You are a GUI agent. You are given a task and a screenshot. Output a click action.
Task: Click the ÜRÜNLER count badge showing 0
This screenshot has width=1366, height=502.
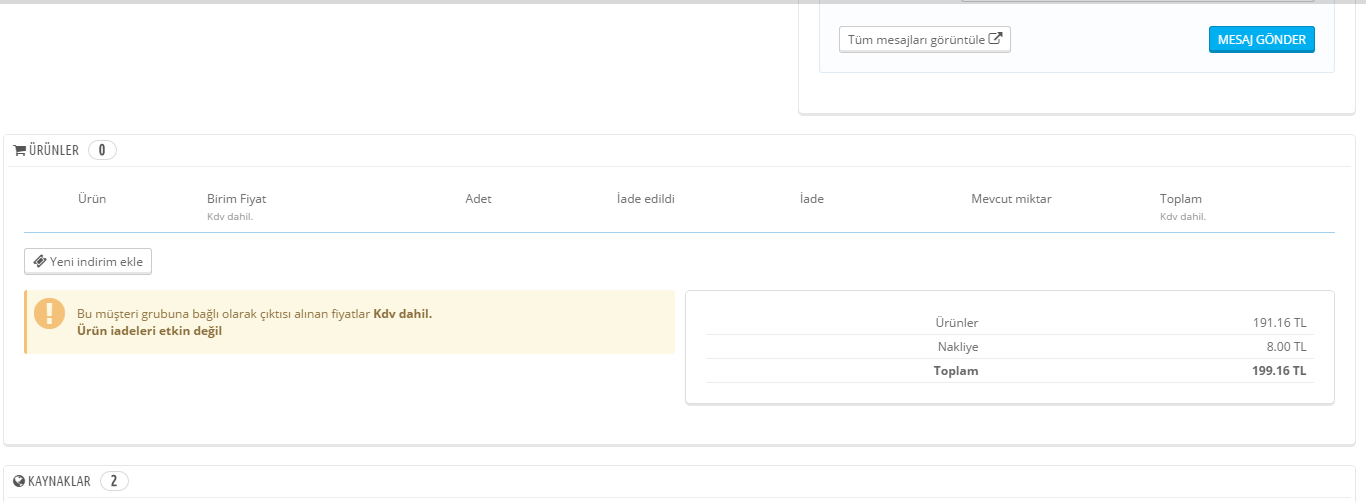click(x=102, y=150)
